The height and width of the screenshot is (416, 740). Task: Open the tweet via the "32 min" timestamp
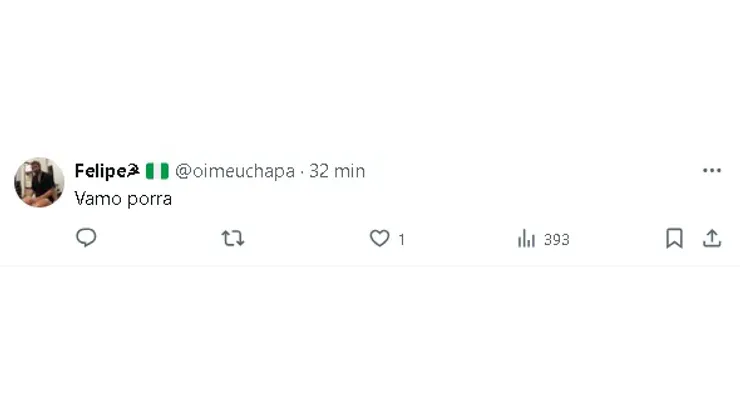337,171
